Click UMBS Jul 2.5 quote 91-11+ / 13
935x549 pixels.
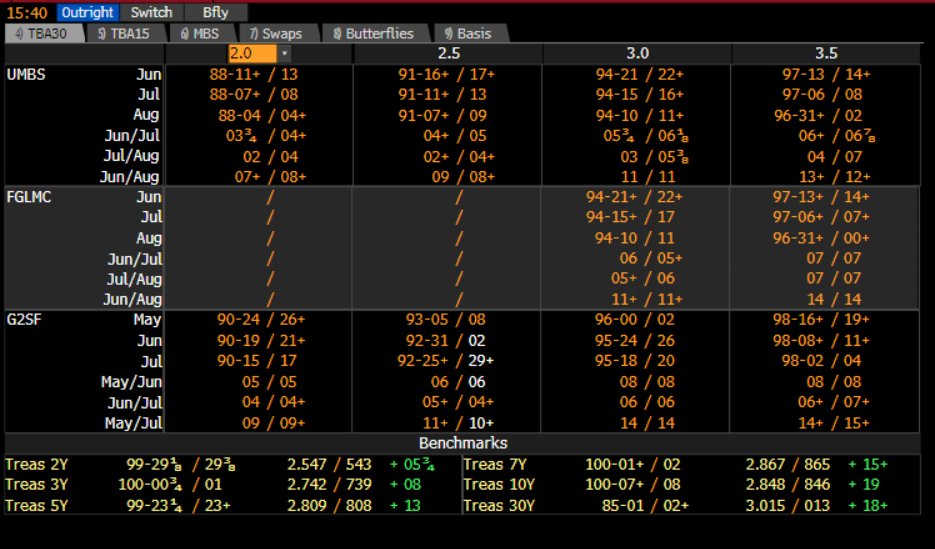(x=442, y=95)
